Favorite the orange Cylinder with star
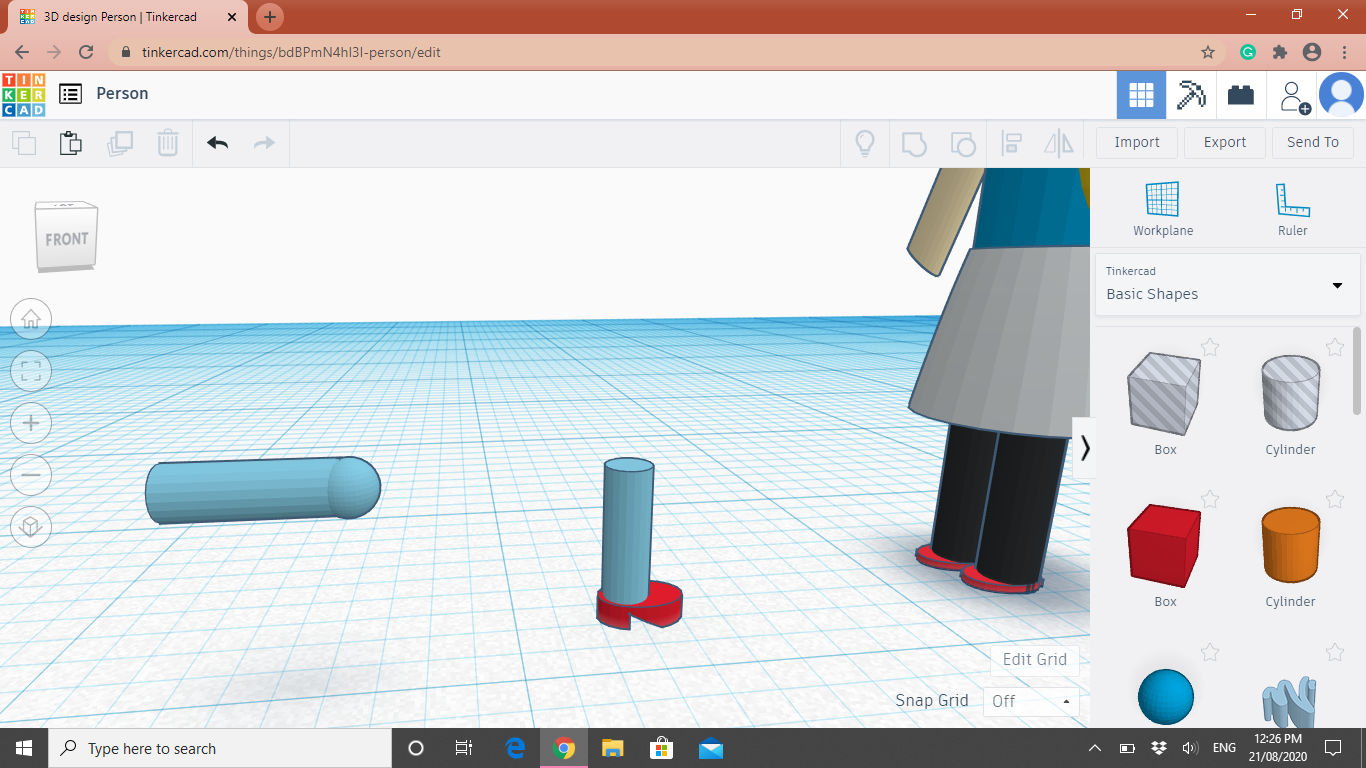The height and width of the screenshot is (768, 1366). [1335, 499]
